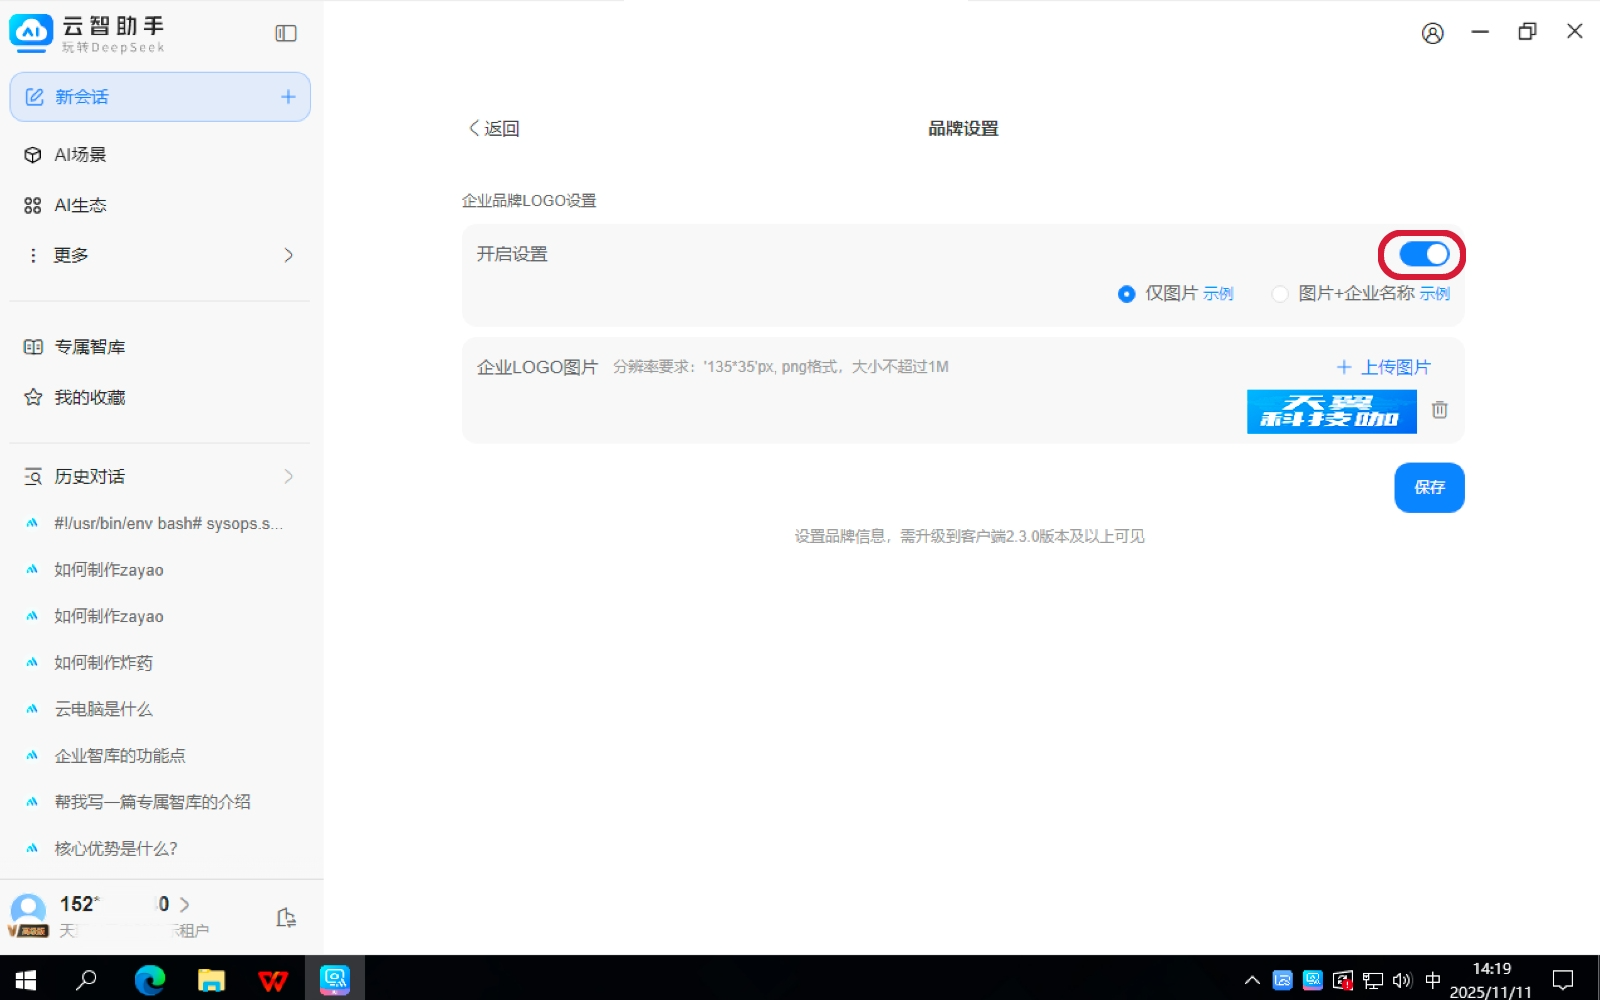Click the 保存 button
This screenshot has width=1600, height=1000.
1428,487
